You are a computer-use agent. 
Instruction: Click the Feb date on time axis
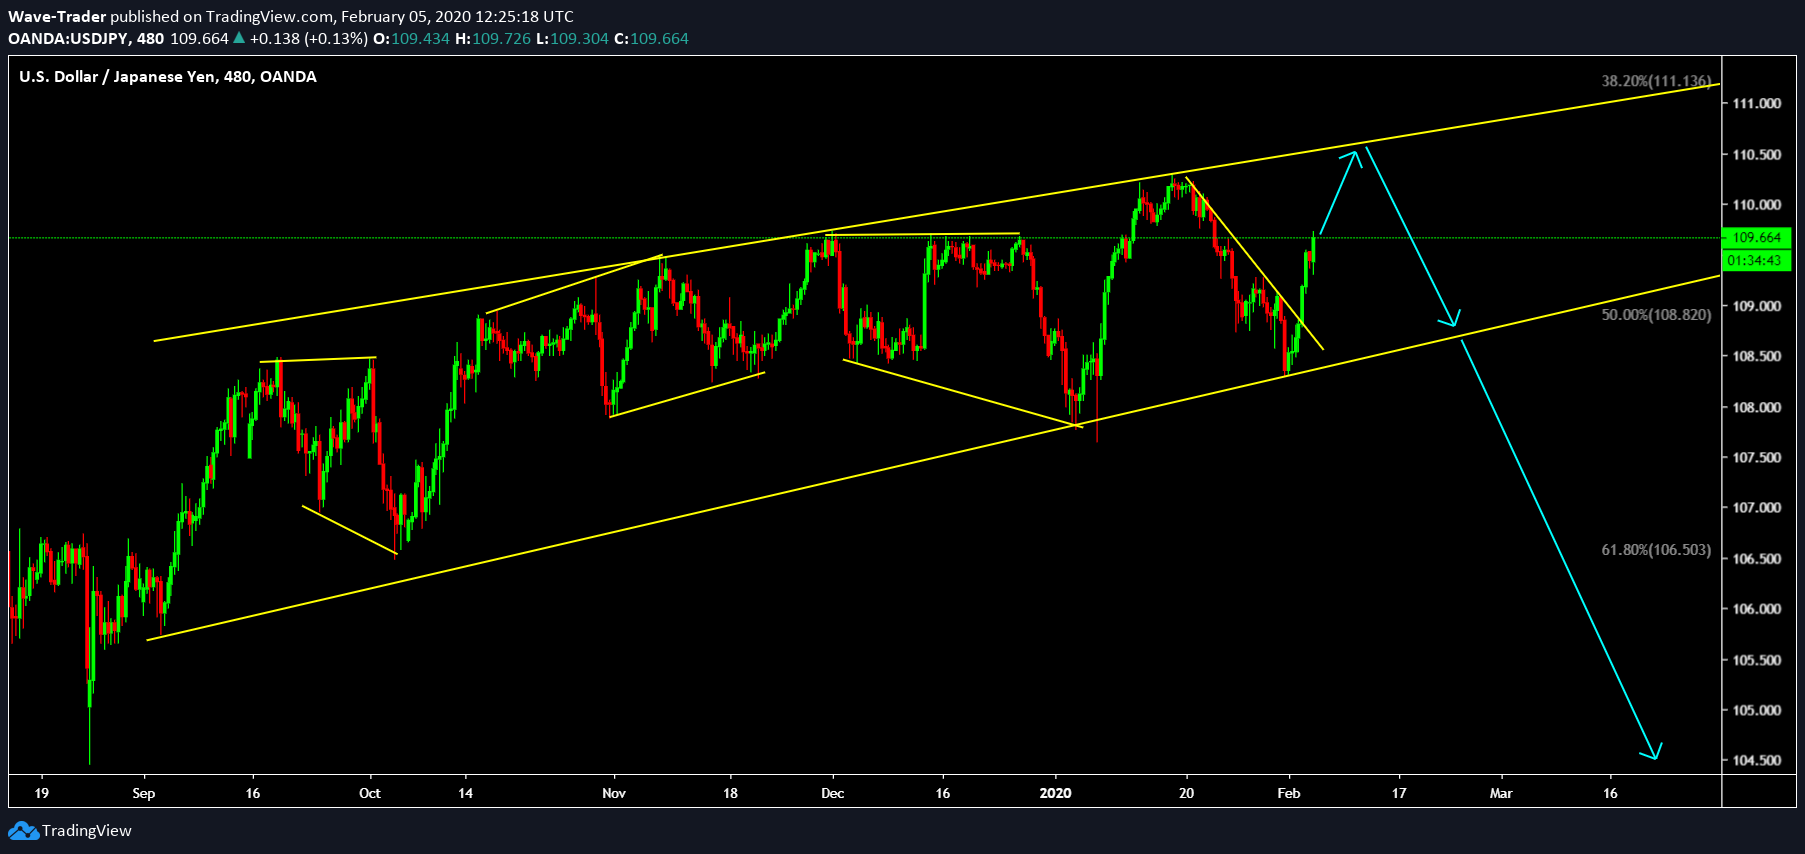click(1289, 793)
